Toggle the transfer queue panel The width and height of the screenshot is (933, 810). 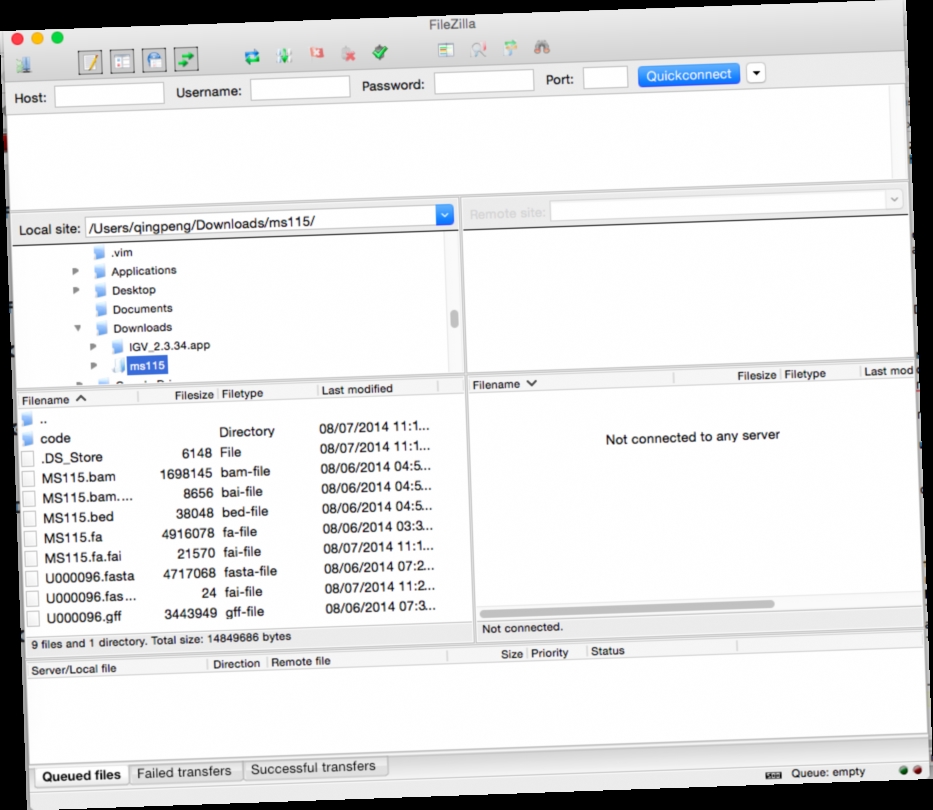(x=184, y=60)
